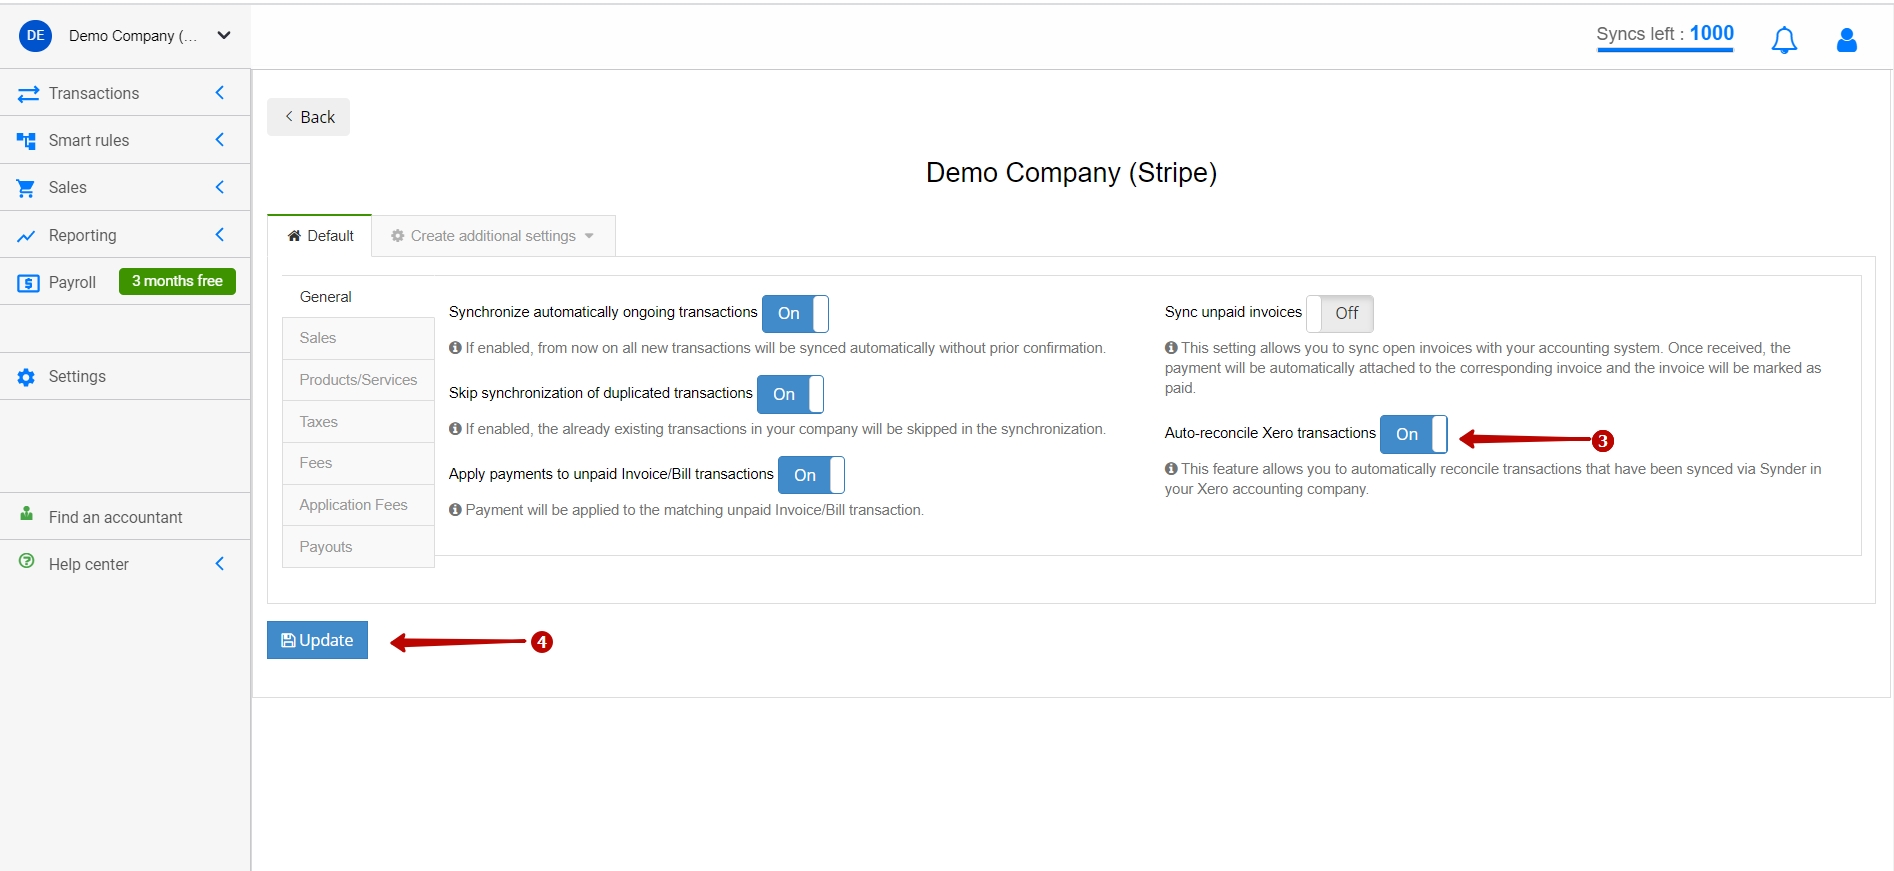The image size is (1894, 871).
Task: Click the Transactions label in sidebar
Action: coord(94,94)
